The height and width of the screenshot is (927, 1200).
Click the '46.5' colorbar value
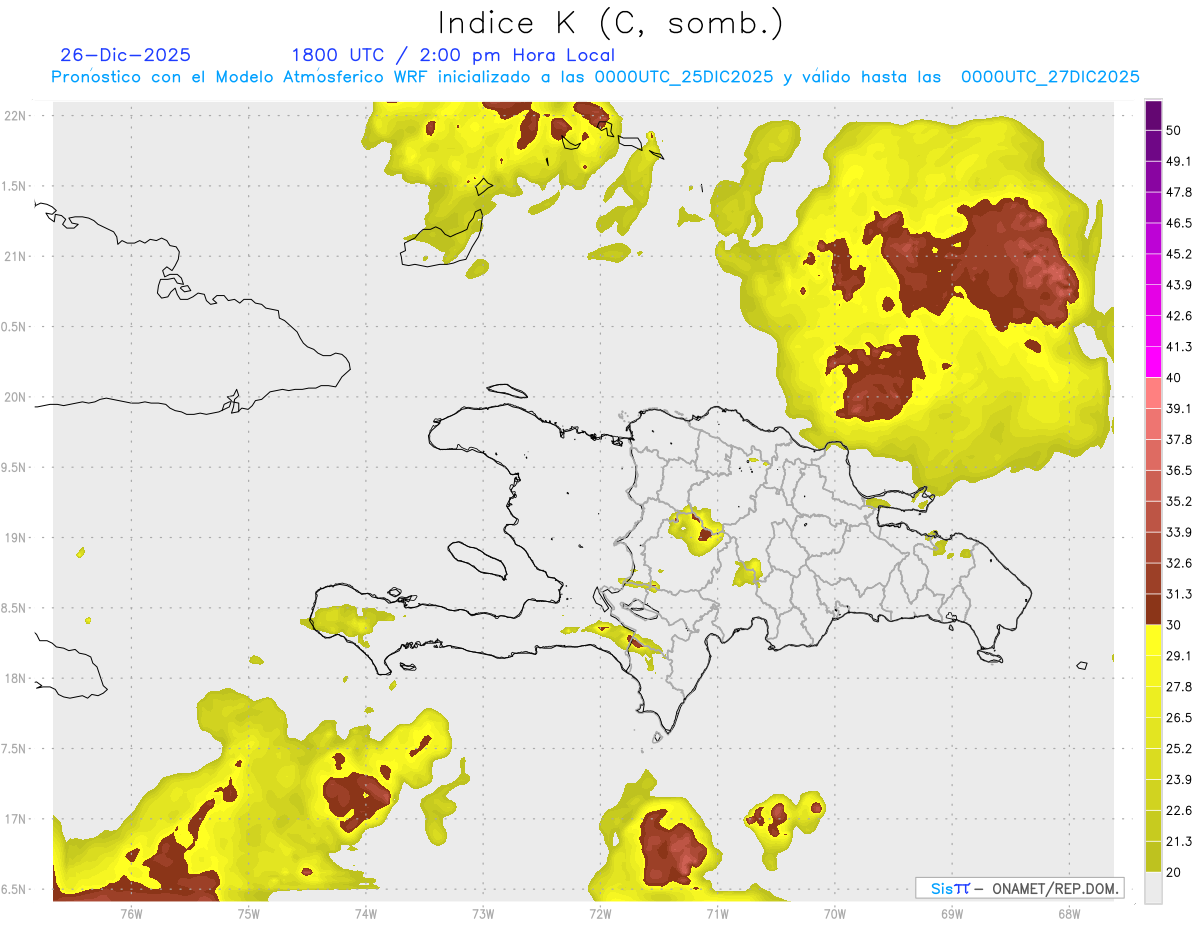(1179, 223)
